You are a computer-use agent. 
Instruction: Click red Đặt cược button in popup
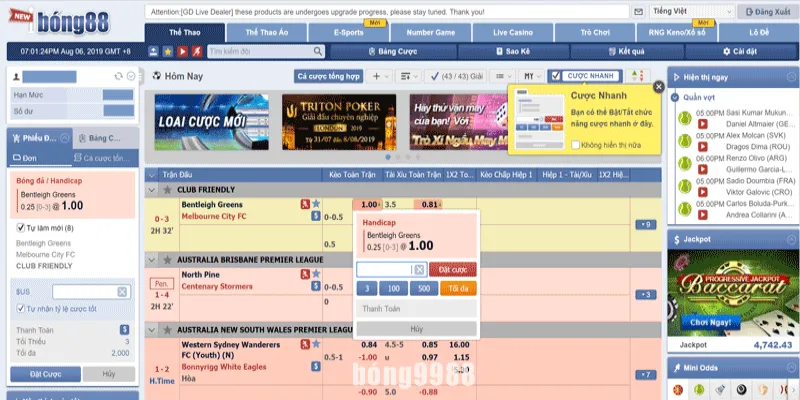(x=453, y=269)
